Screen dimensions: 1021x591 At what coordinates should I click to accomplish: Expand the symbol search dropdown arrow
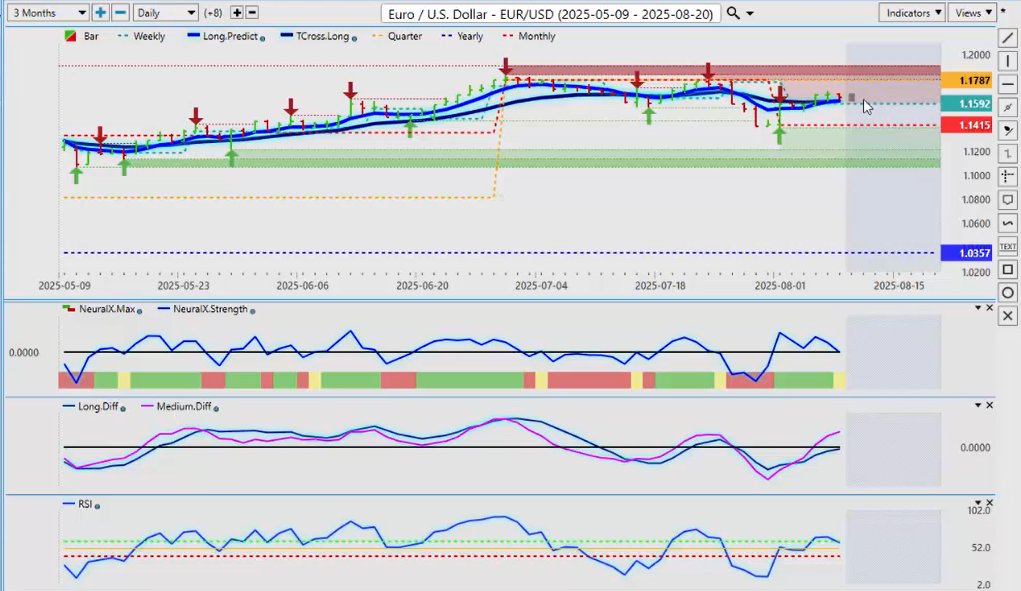click(x=751, y=14)
